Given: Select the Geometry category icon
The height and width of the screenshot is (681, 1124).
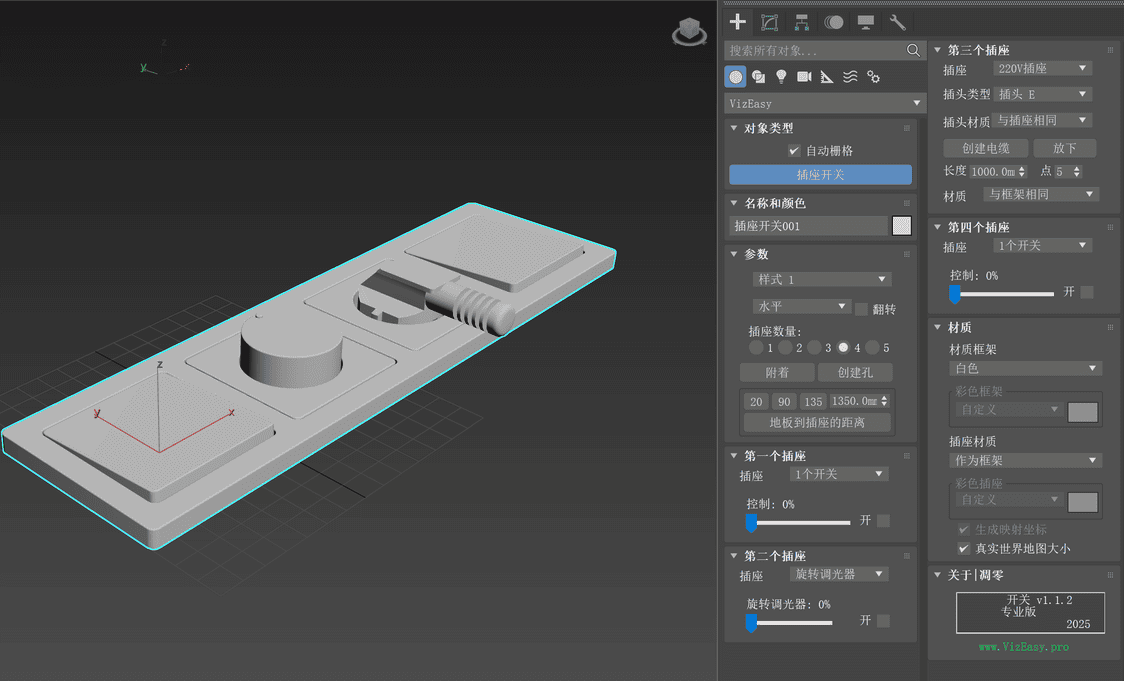Looking at the screenshot, I should coord(736,76).
